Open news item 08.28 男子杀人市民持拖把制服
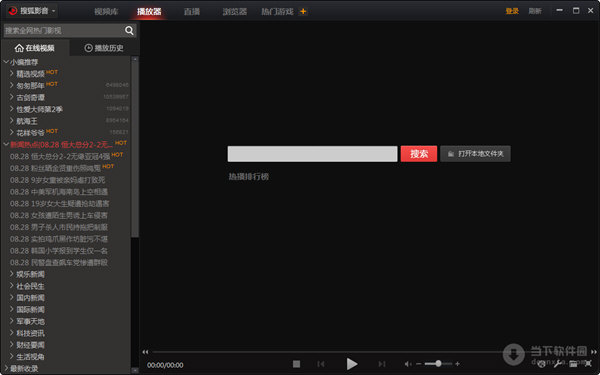 coord(59,227)
